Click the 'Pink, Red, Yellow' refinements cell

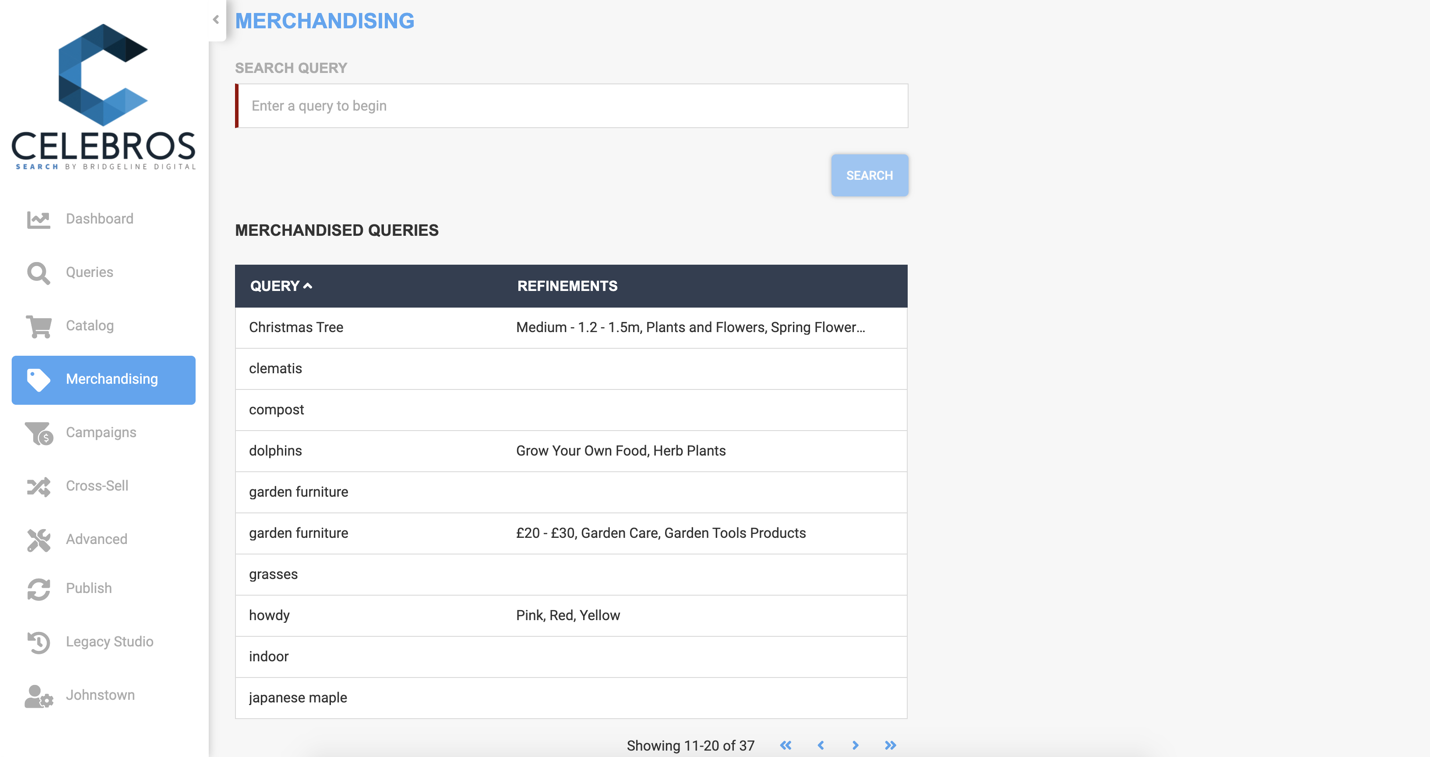tap(568, 616)
